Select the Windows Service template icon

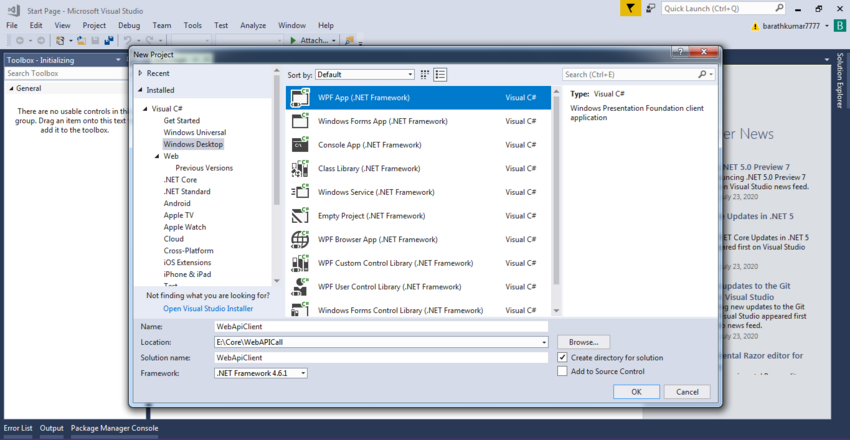point(299,192)
